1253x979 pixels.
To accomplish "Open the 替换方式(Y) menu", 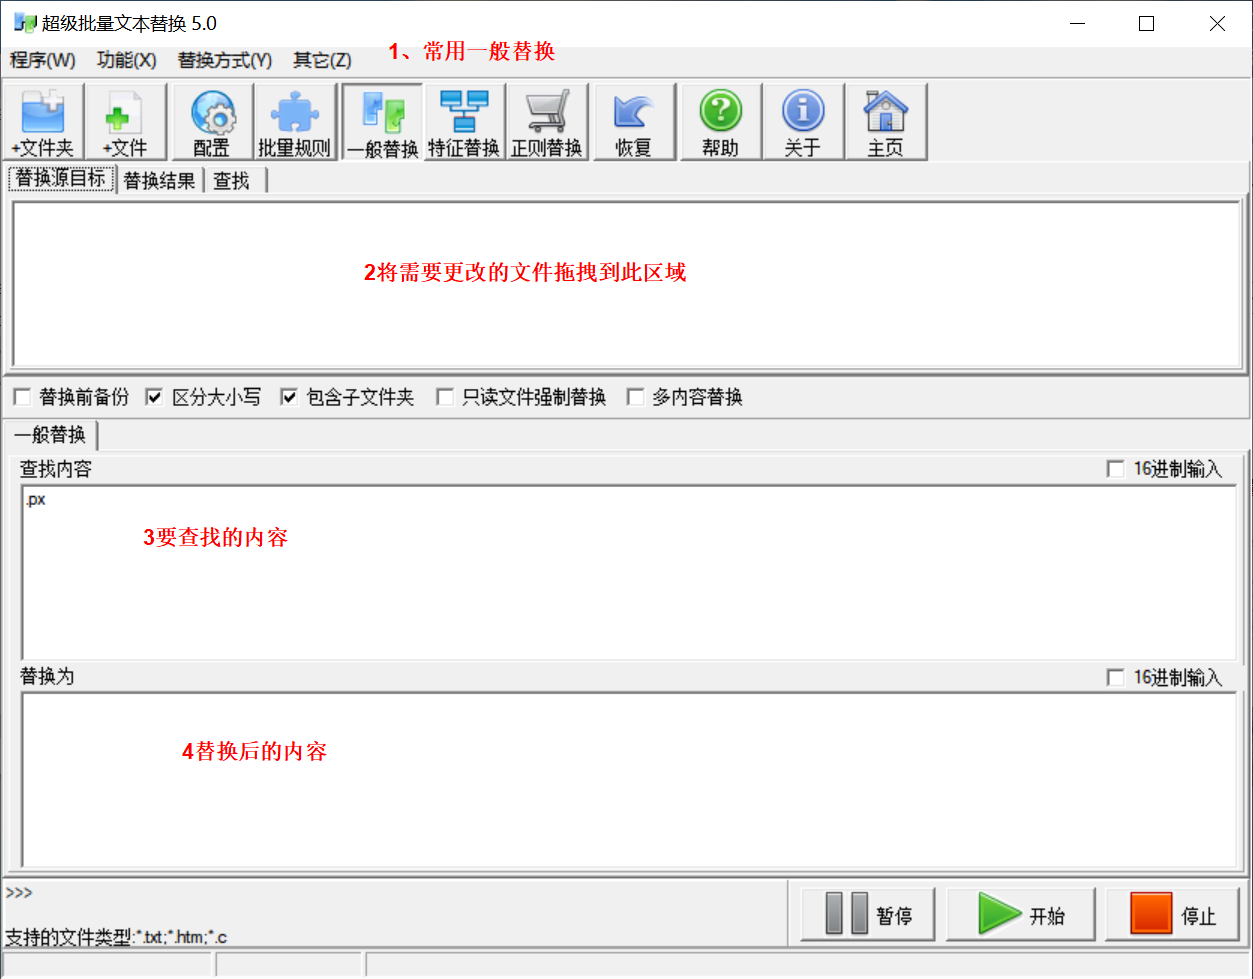I will tap(225, 60).
